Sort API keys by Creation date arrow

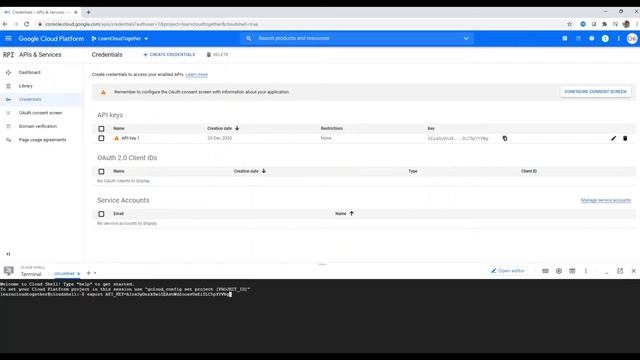pos(237,128)
